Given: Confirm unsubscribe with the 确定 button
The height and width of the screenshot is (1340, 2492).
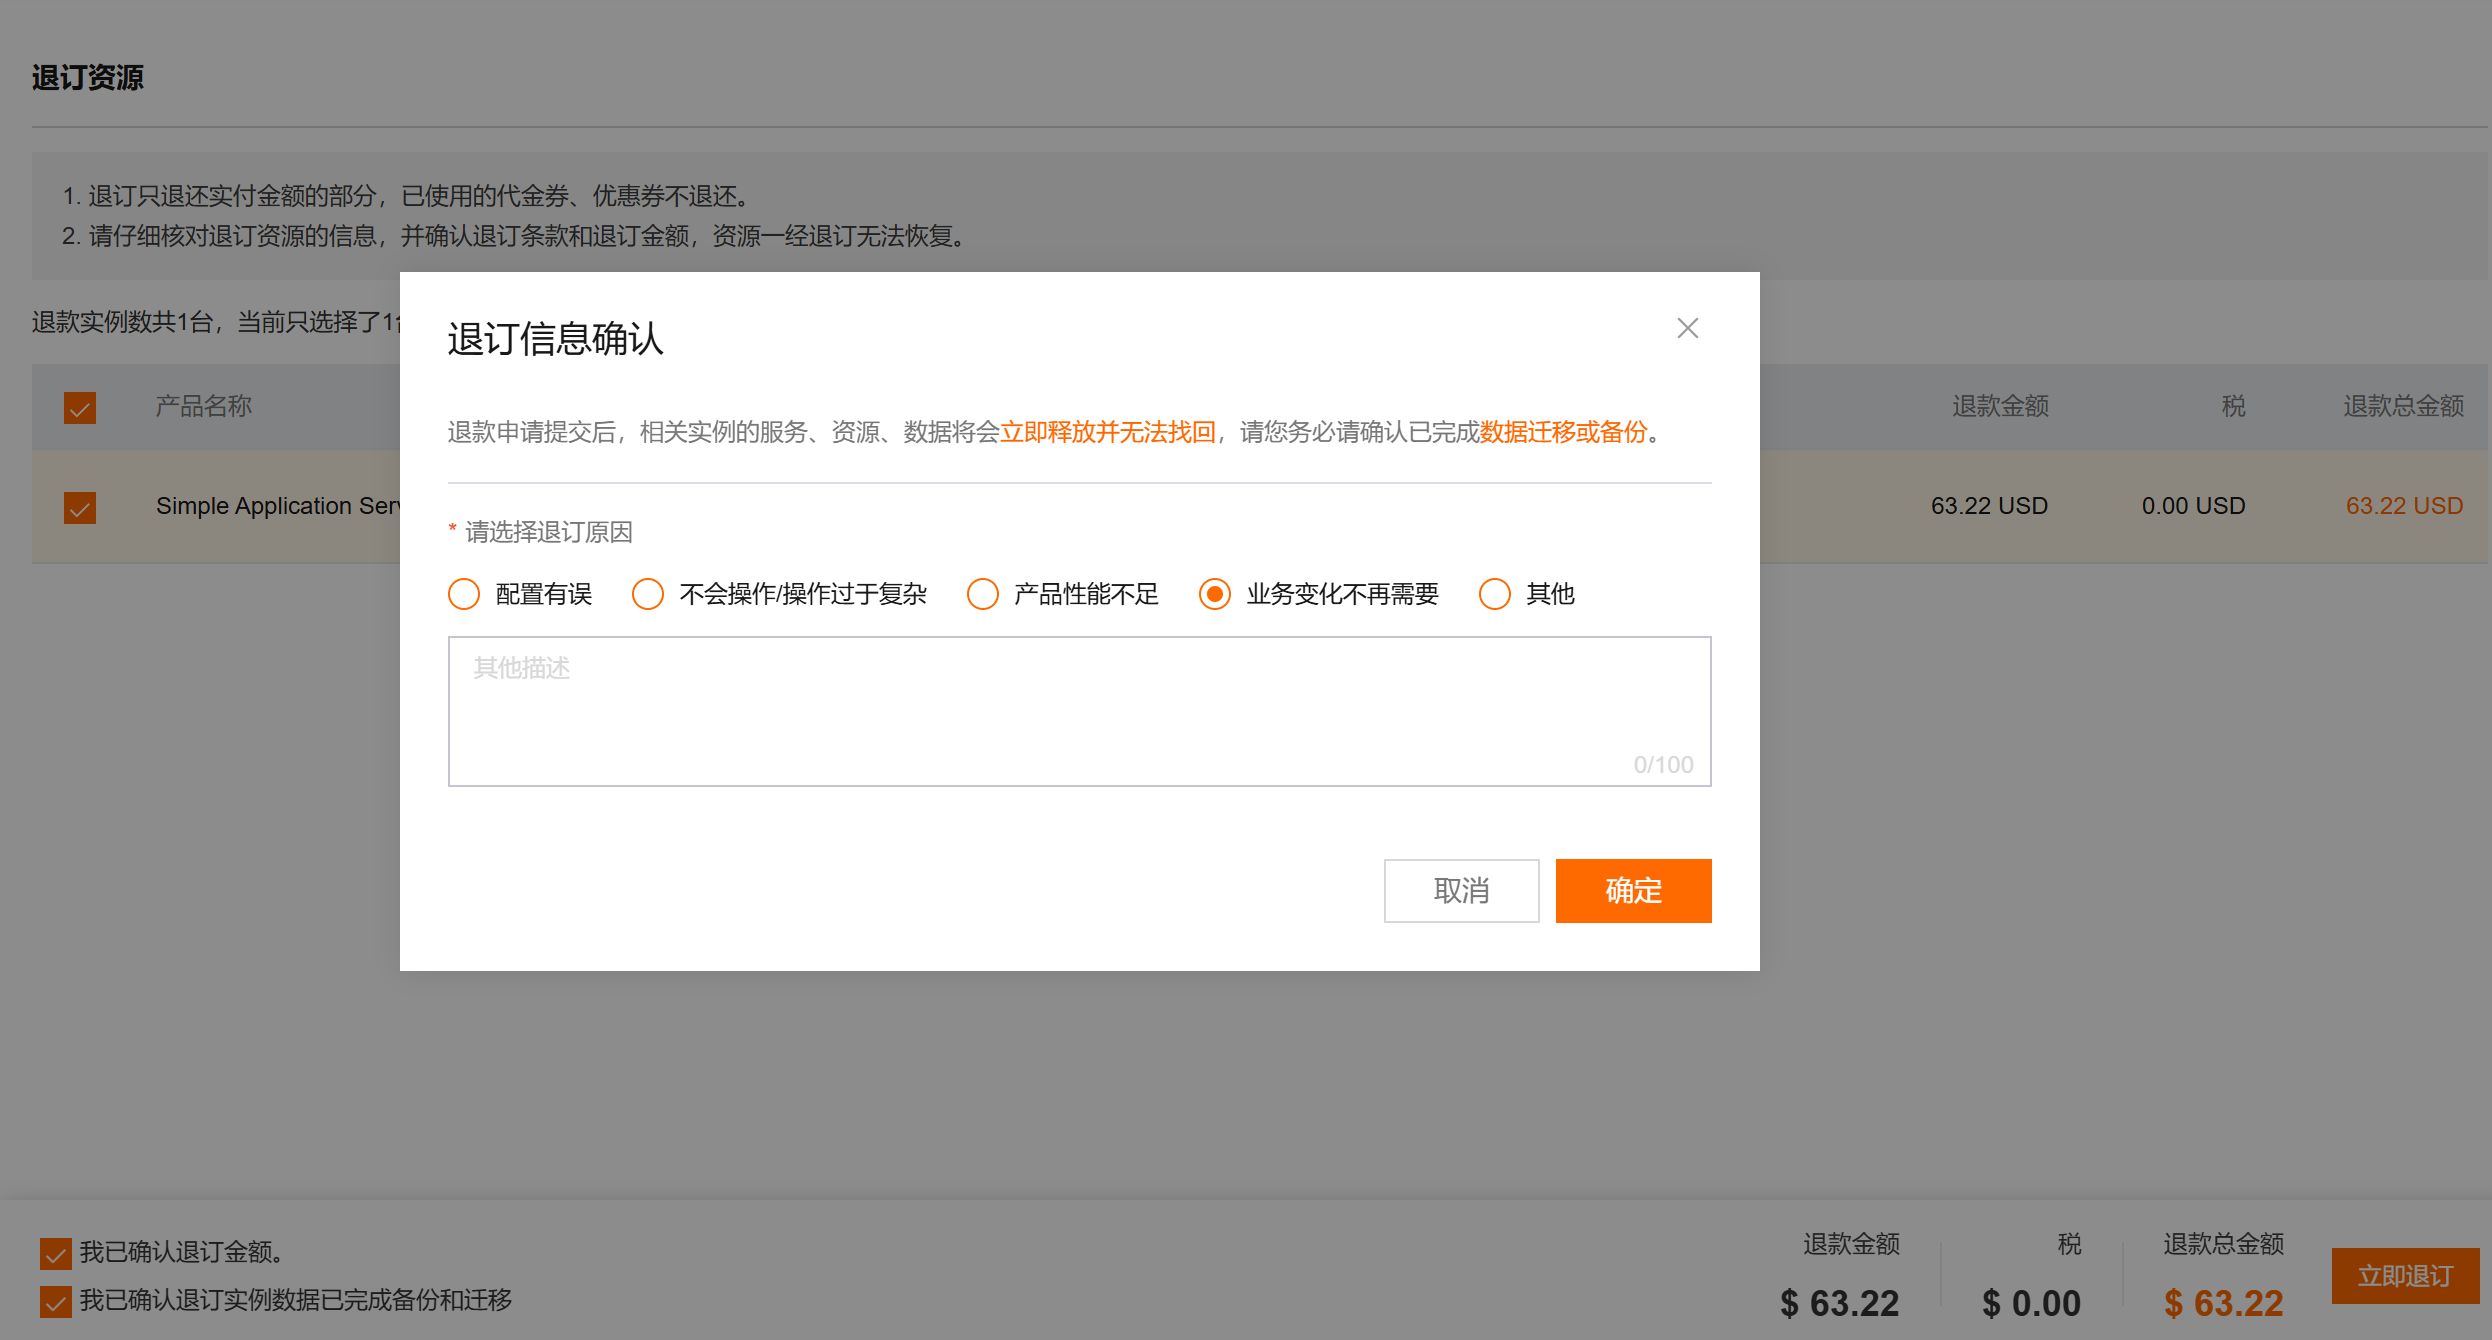Looking at the screenshot, I should (1633, 890).
